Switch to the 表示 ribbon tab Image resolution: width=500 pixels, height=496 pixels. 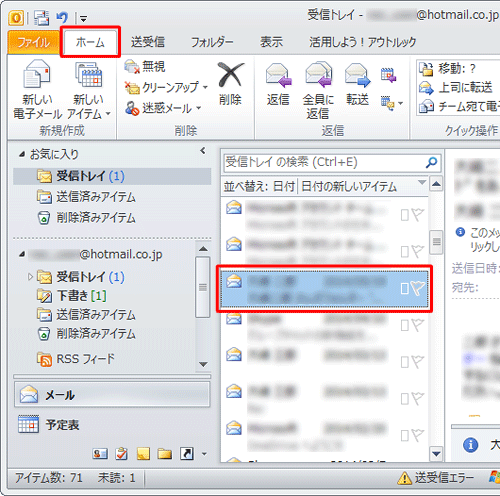[271, 42]
